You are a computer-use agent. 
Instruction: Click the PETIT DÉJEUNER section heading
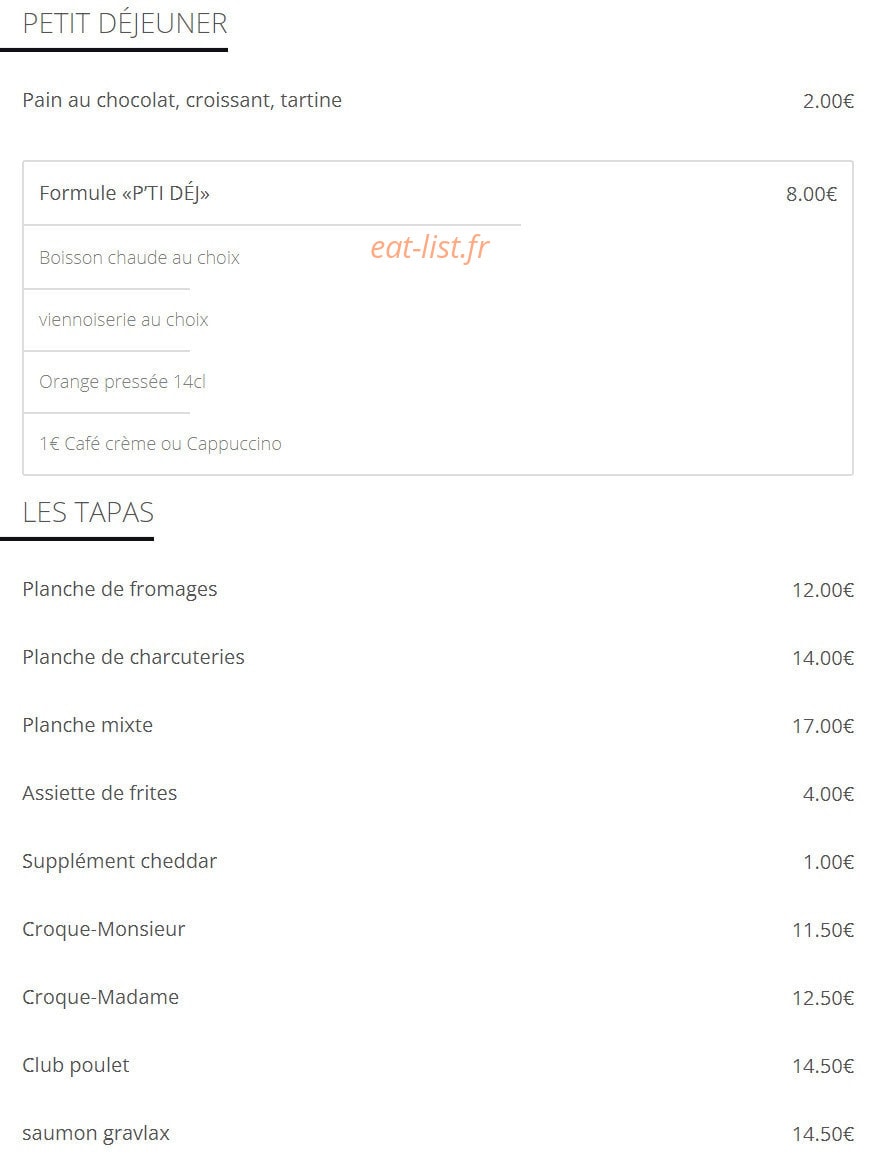(x=125, y=24)
